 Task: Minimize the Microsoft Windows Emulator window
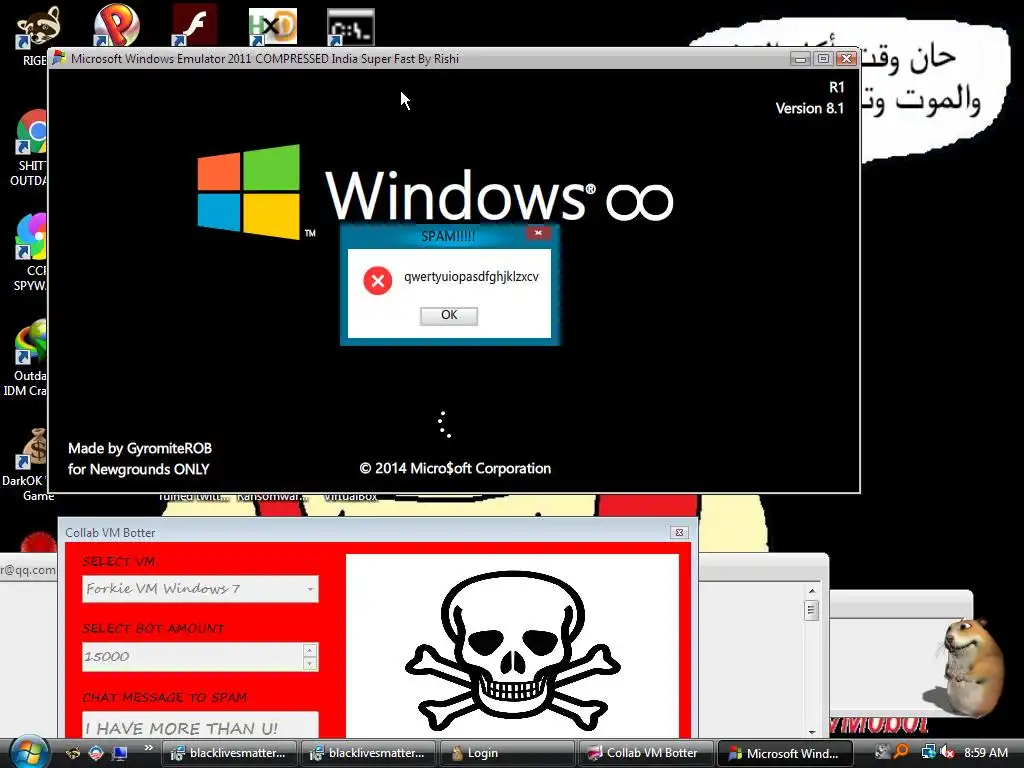point(801,59)
